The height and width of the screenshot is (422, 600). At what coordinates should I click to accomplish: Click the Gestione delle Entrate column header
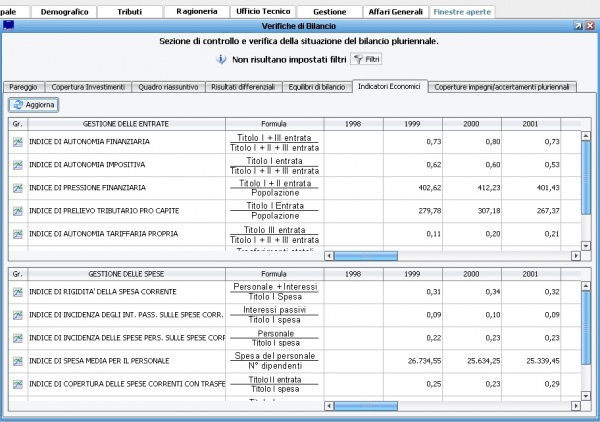tap(126, 124)
